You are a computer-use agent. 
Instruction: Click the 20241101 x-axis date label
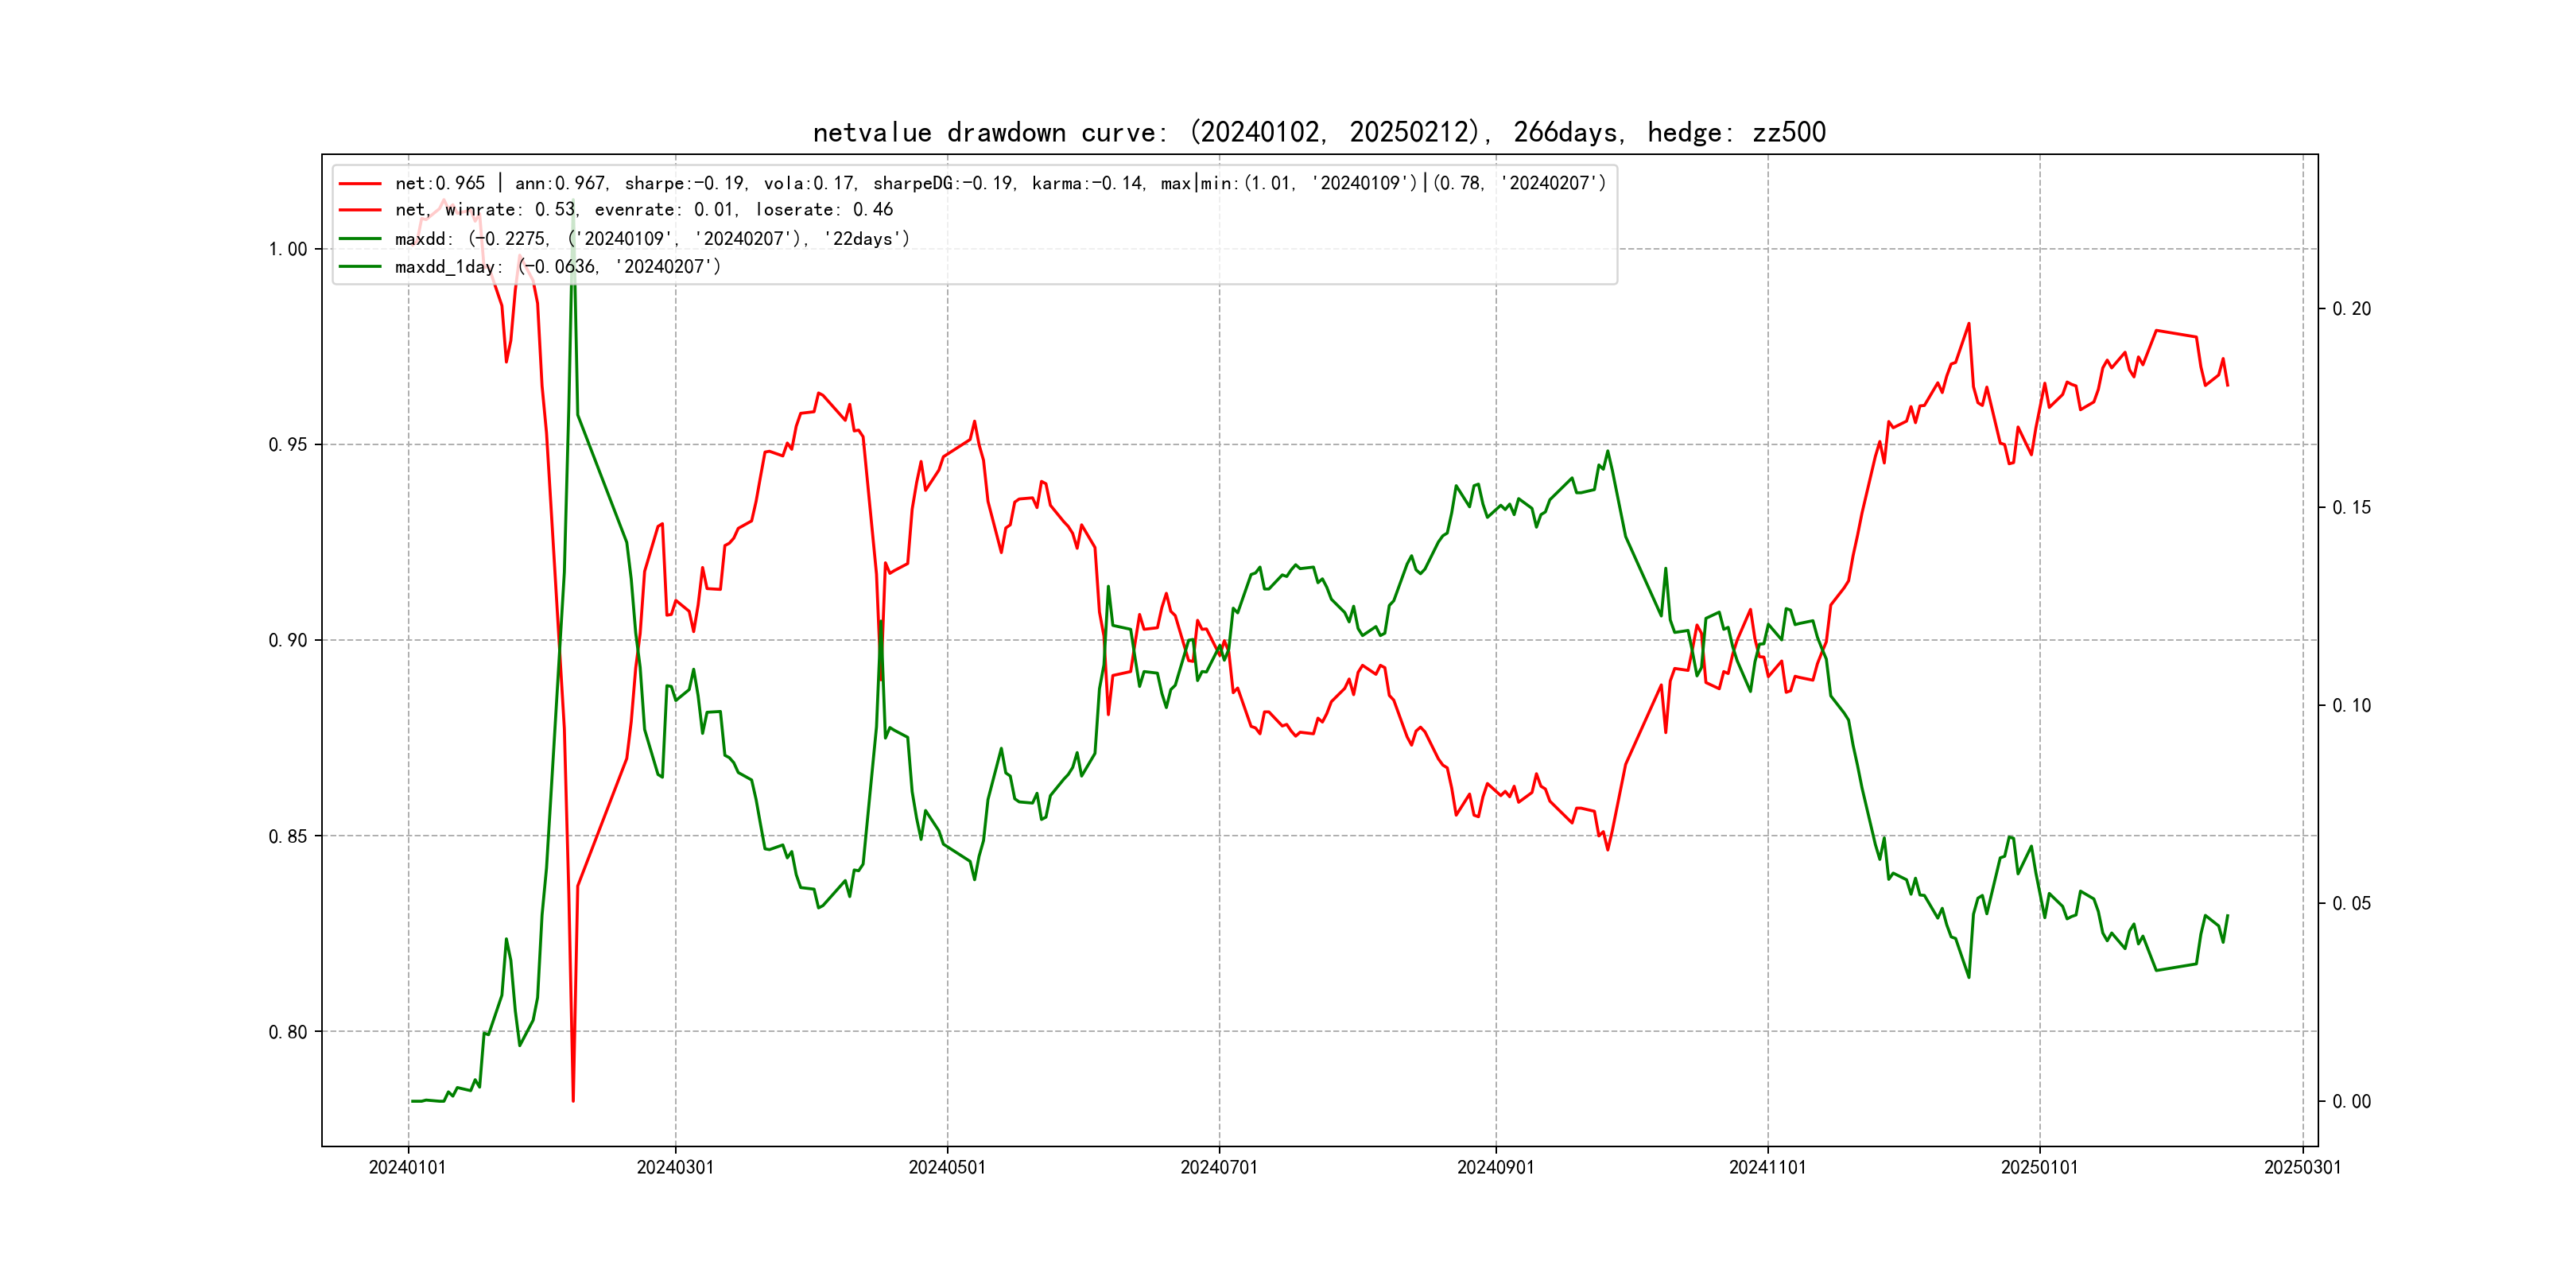click(1767, 1168)
